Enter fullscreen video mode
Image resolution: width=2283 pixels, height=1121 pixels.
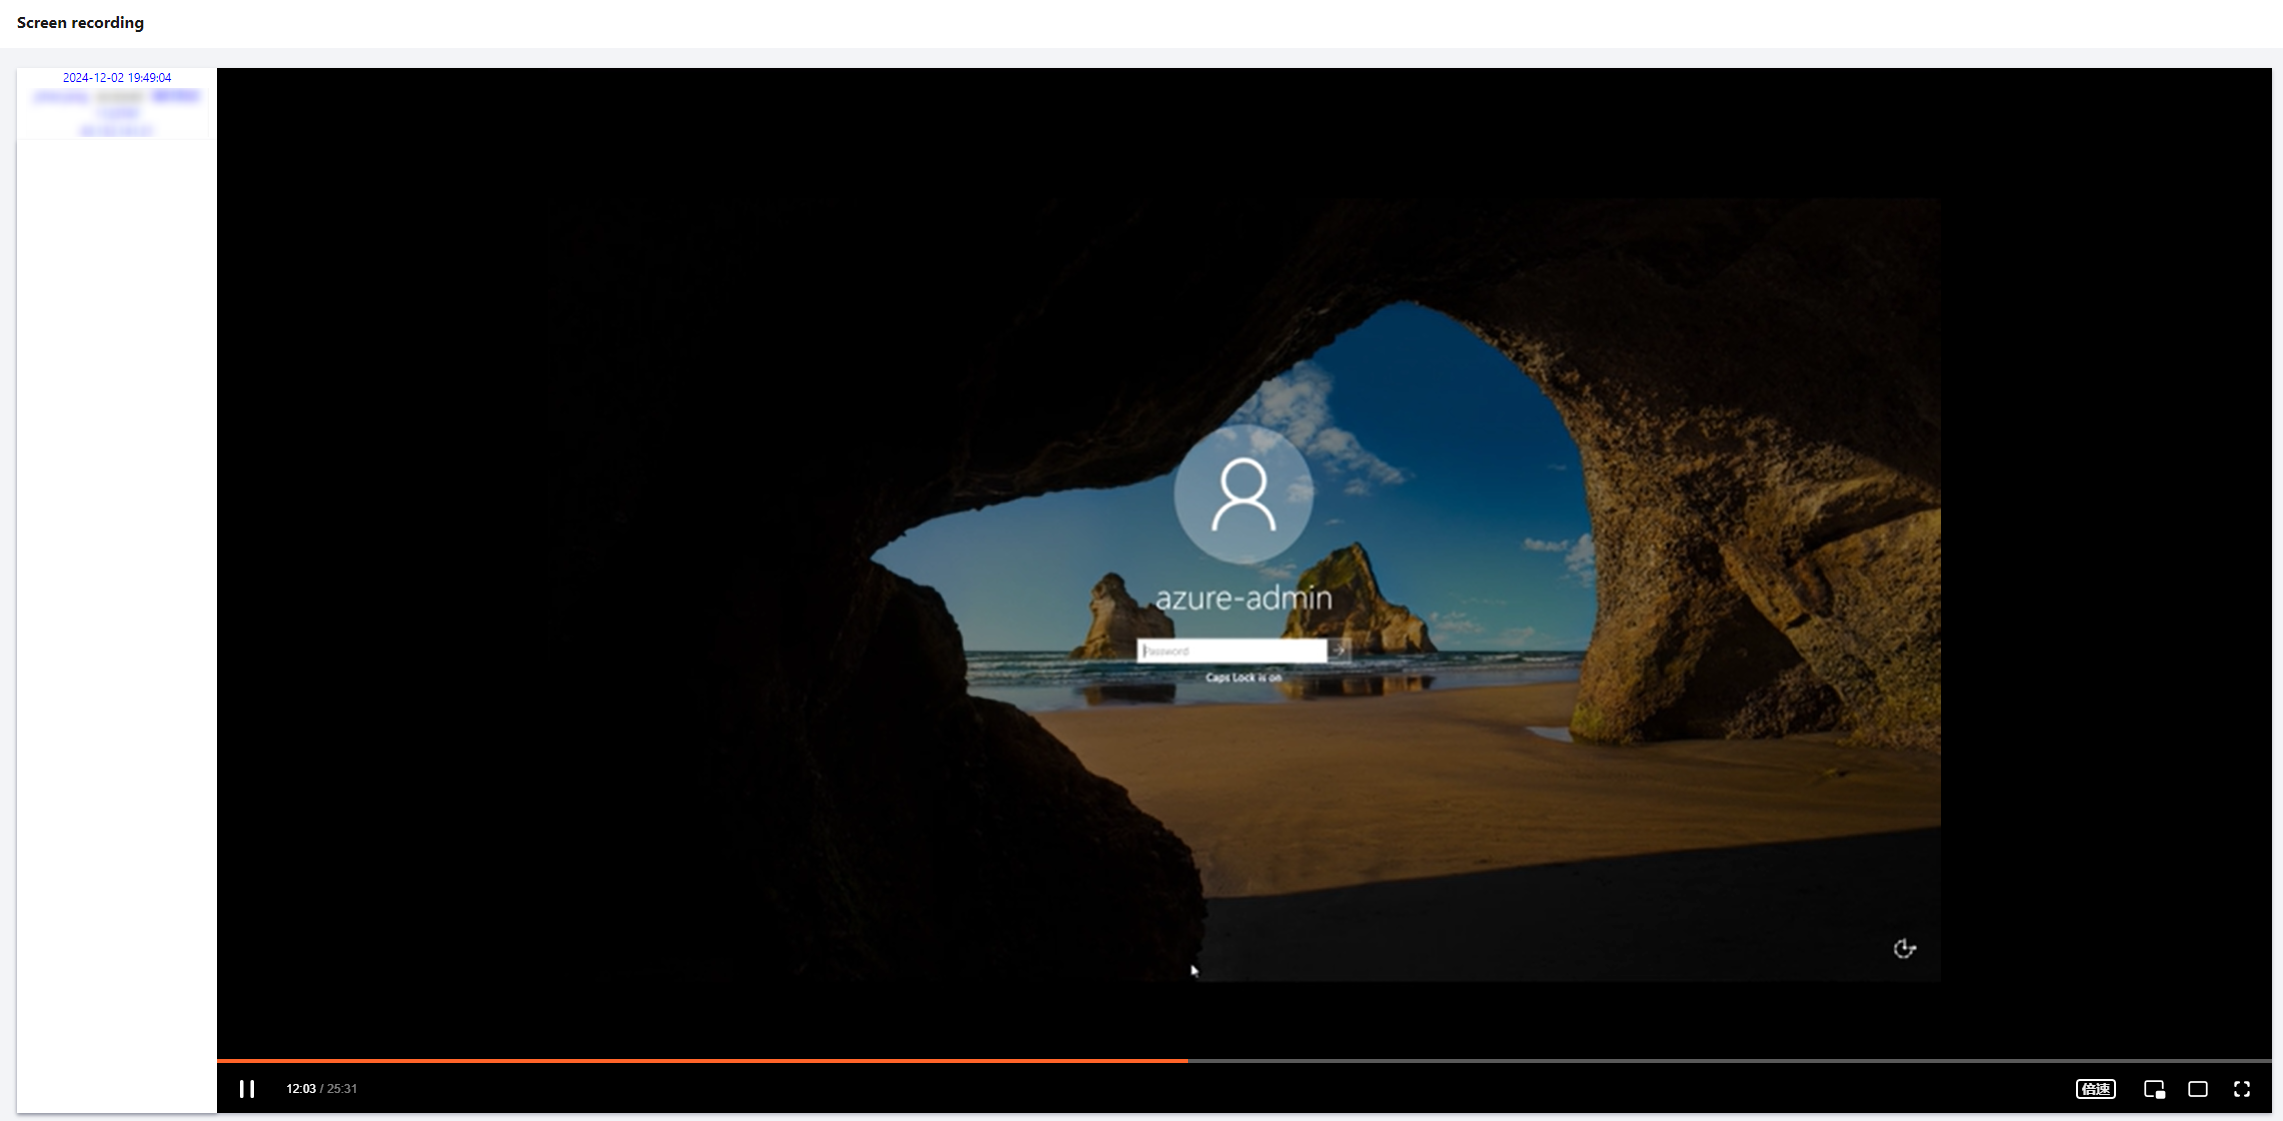(x=2241, y=1089)
